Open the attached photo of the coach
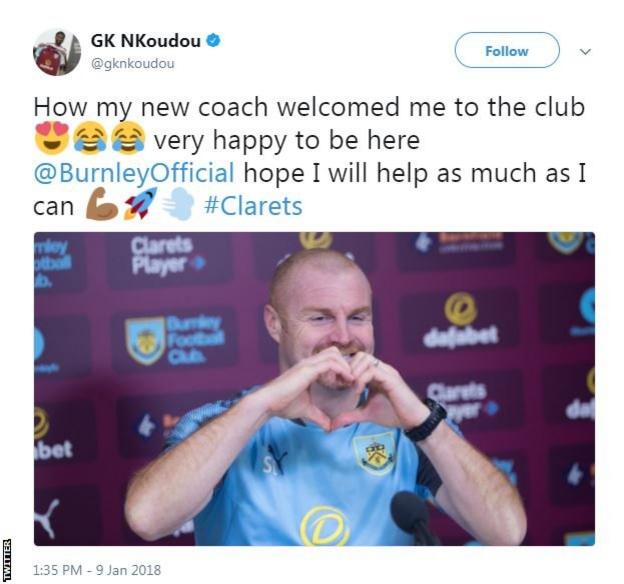This screenshot has height=584, width=624. tap(314, 389)
